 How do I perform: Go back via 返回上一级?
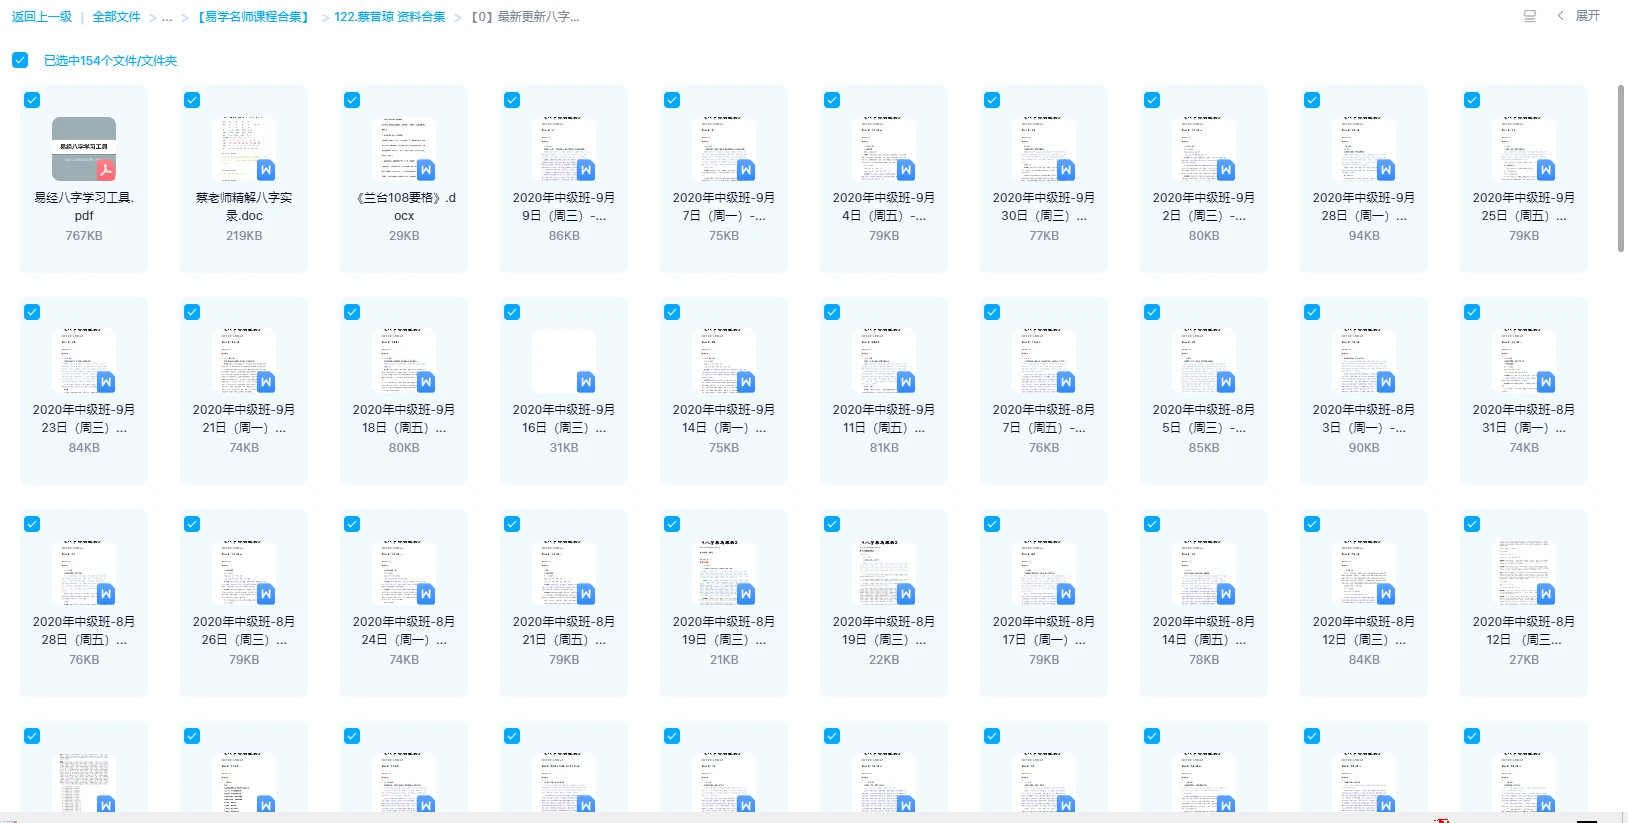click(x=42, y=17)
